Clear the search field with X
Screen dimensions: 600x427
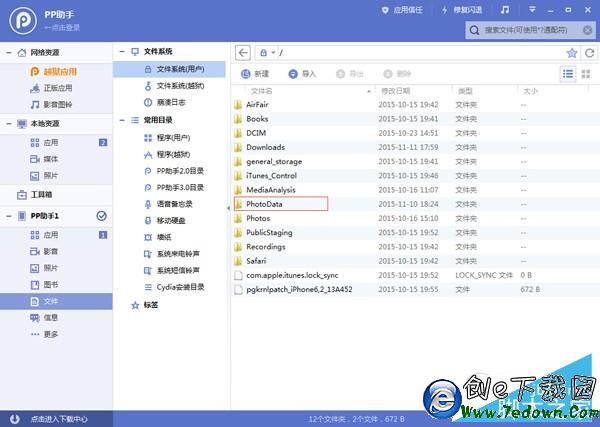coord(587,30)
